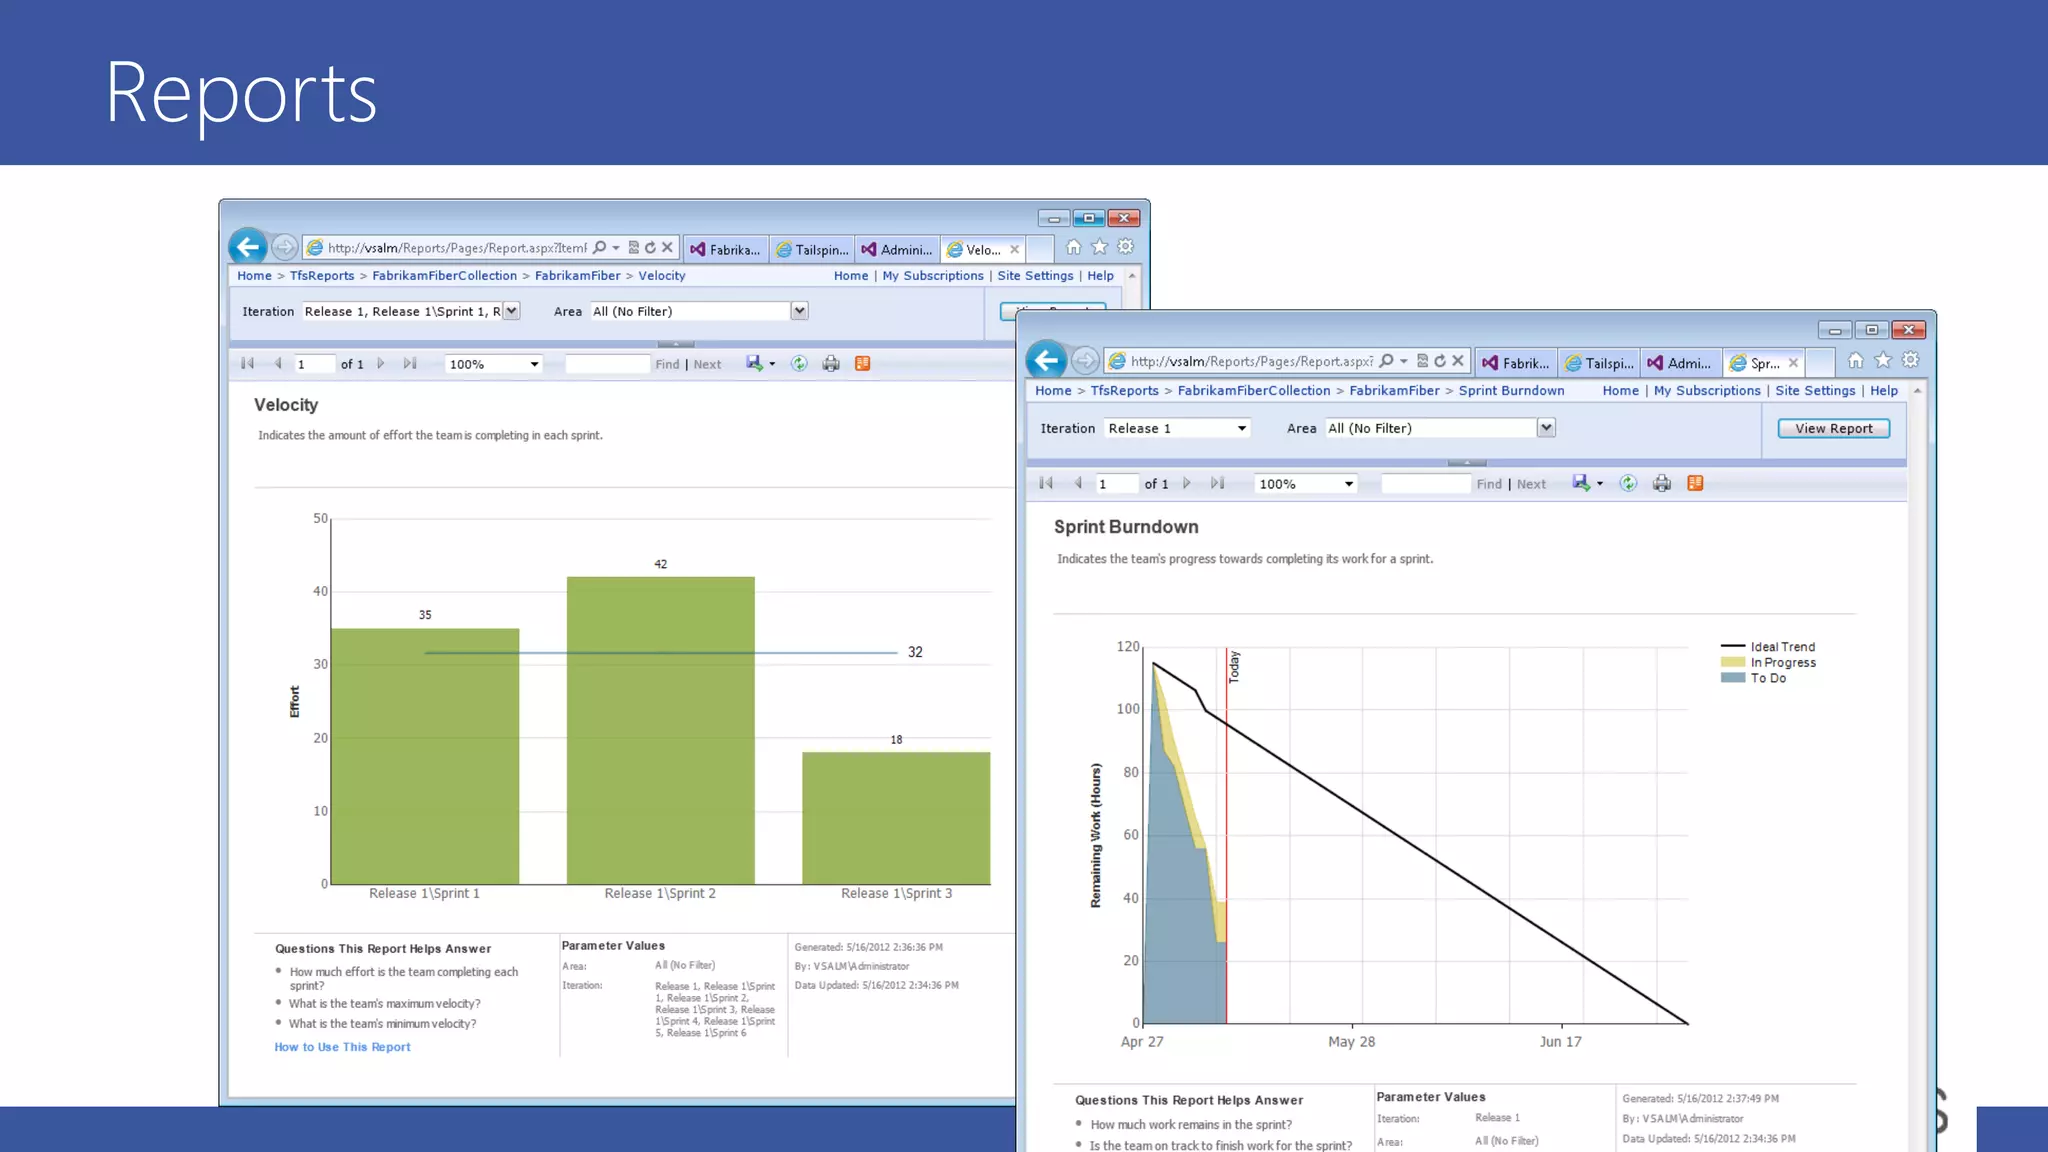Switch to the Tailspi... browser tab

point(1599,363)
